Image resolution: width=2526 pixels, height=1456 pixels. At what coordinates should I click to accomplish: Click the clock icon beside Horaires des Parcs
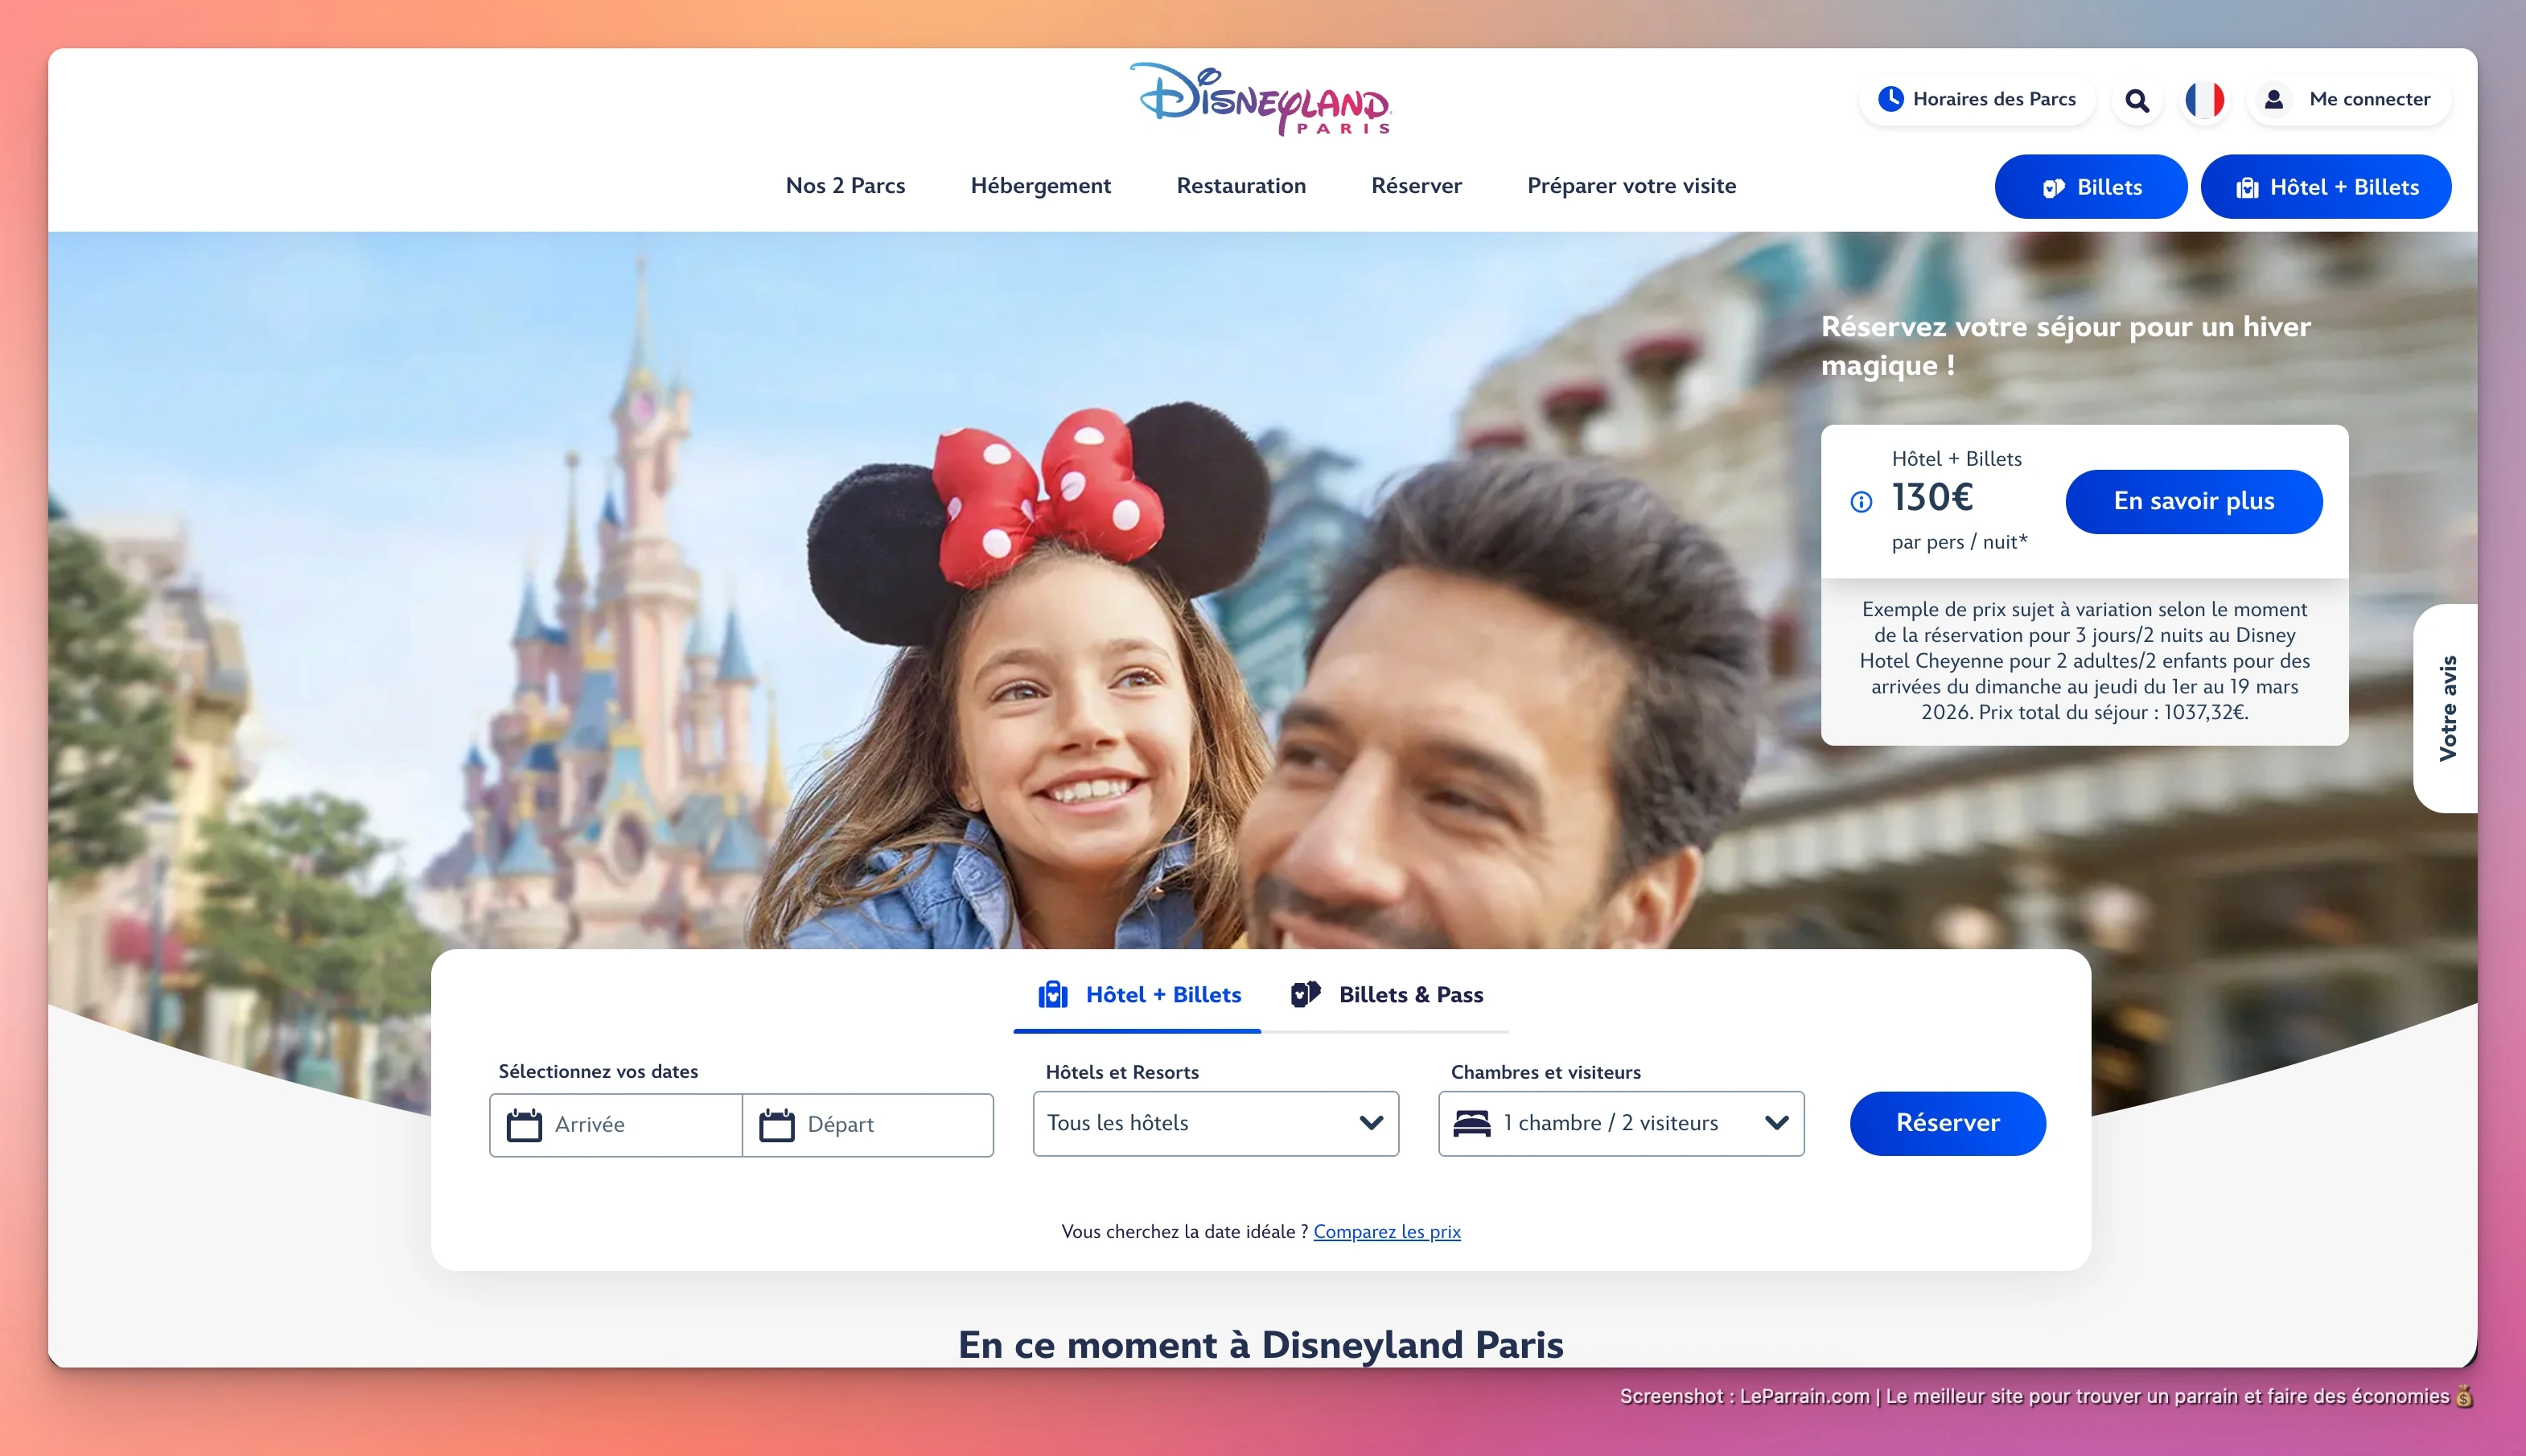1893,99
